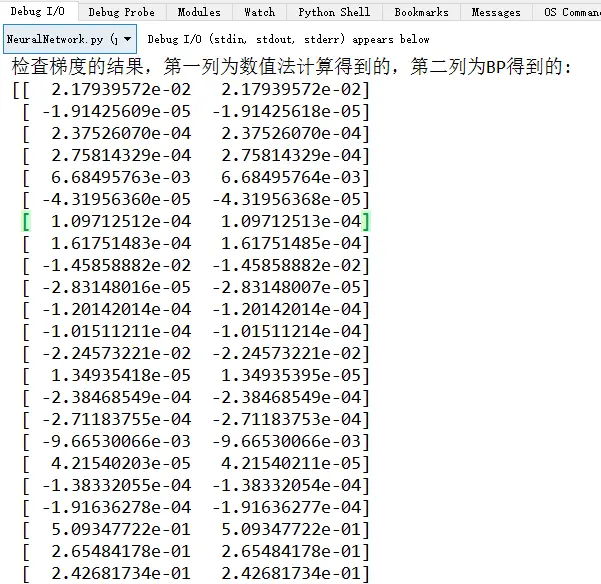This screenshot has width=601, height=584.
Task: Click the value -2.83148007e-05
Action: [286, 287]
